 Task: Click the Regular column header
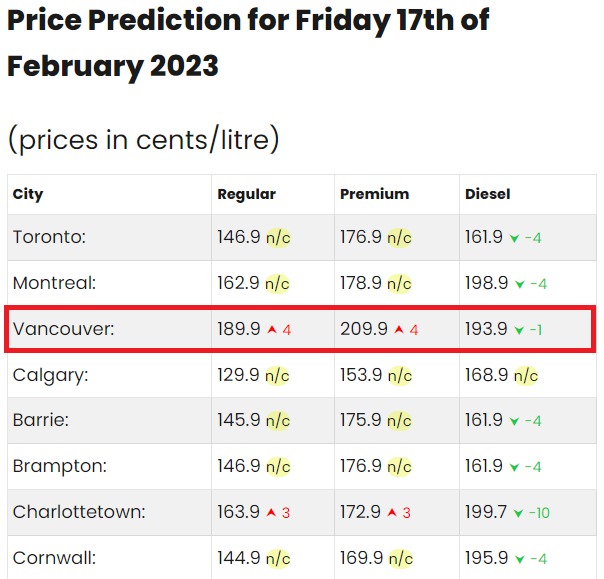point(247,194)
